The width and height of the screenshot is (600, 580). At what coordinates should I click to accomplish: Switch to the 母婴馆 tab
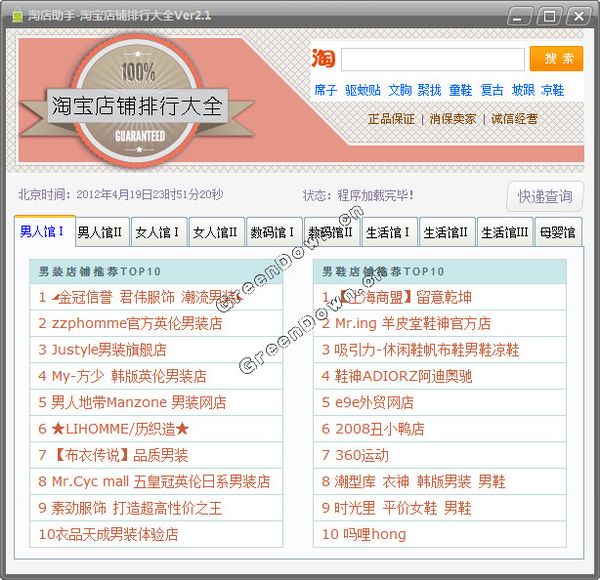[x=558, y=232]
